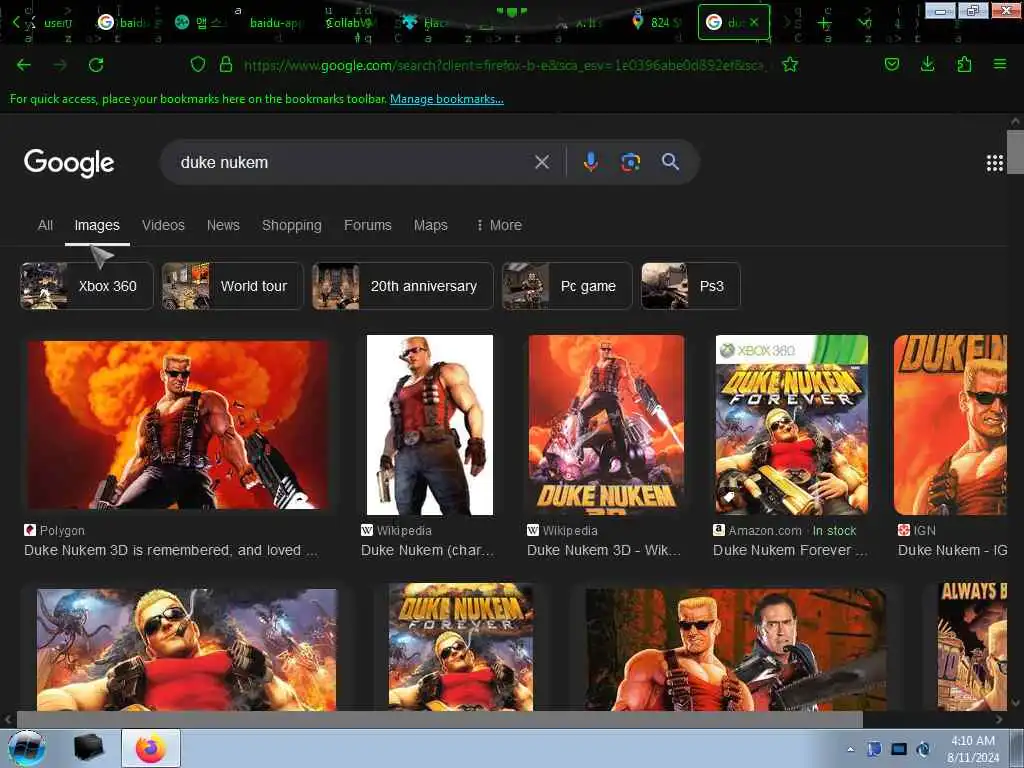This screenshot has width=1024, height=768.
Task: Open the black box taskbar app
Action: pyautogui.click(x=88, y=748)
